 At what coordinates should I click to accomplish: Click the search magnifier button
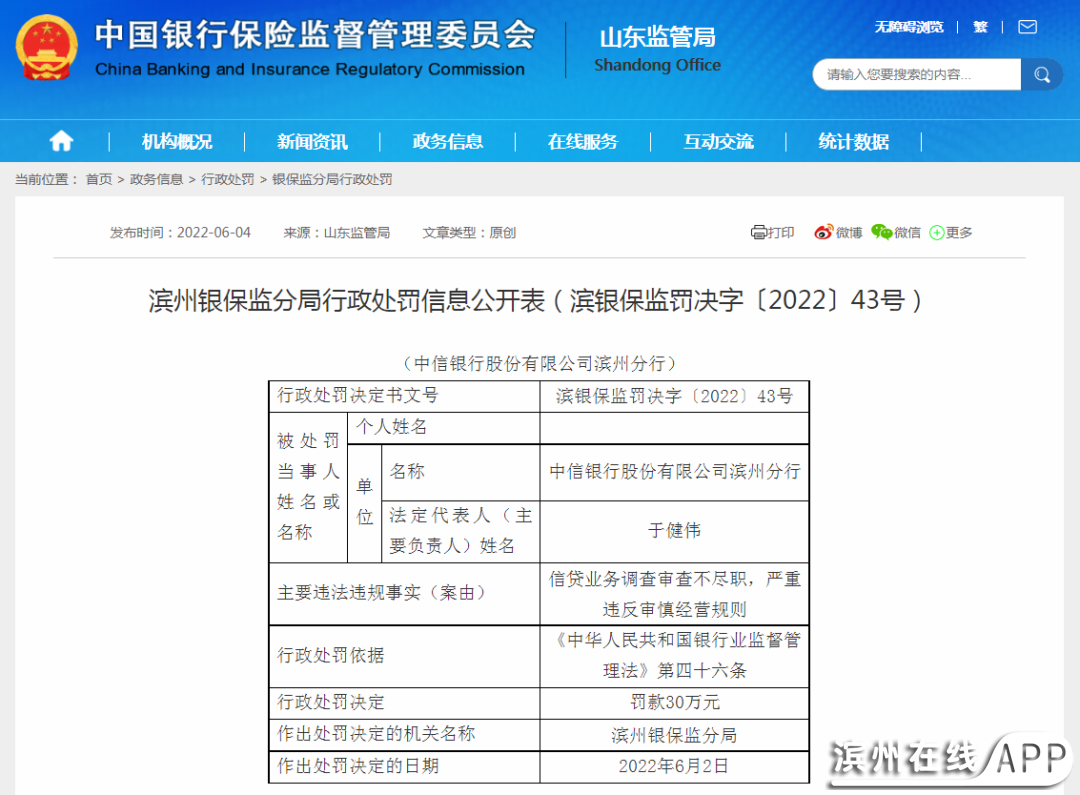(x=1042, y=75)
